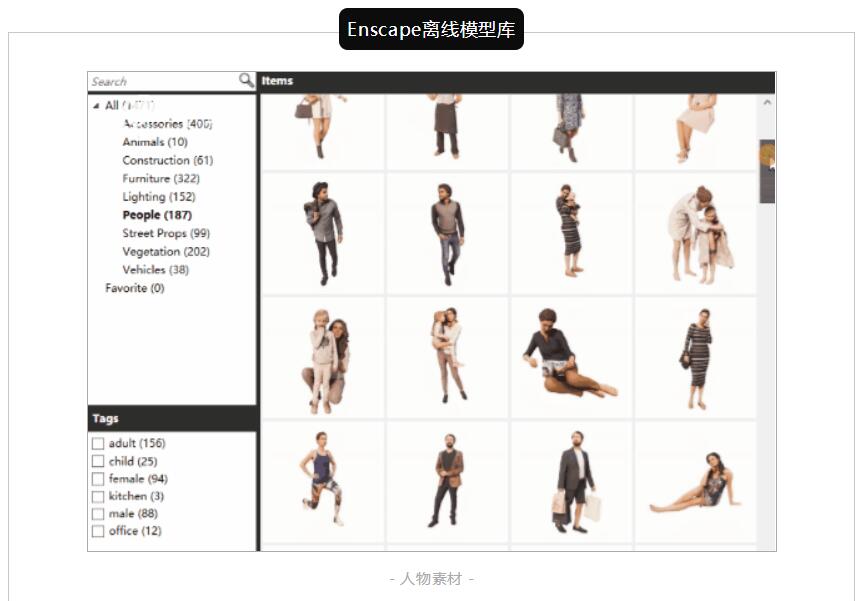The image size is (862, 601).
Task: Open the Construction (61) category
Action: (168, 160)
